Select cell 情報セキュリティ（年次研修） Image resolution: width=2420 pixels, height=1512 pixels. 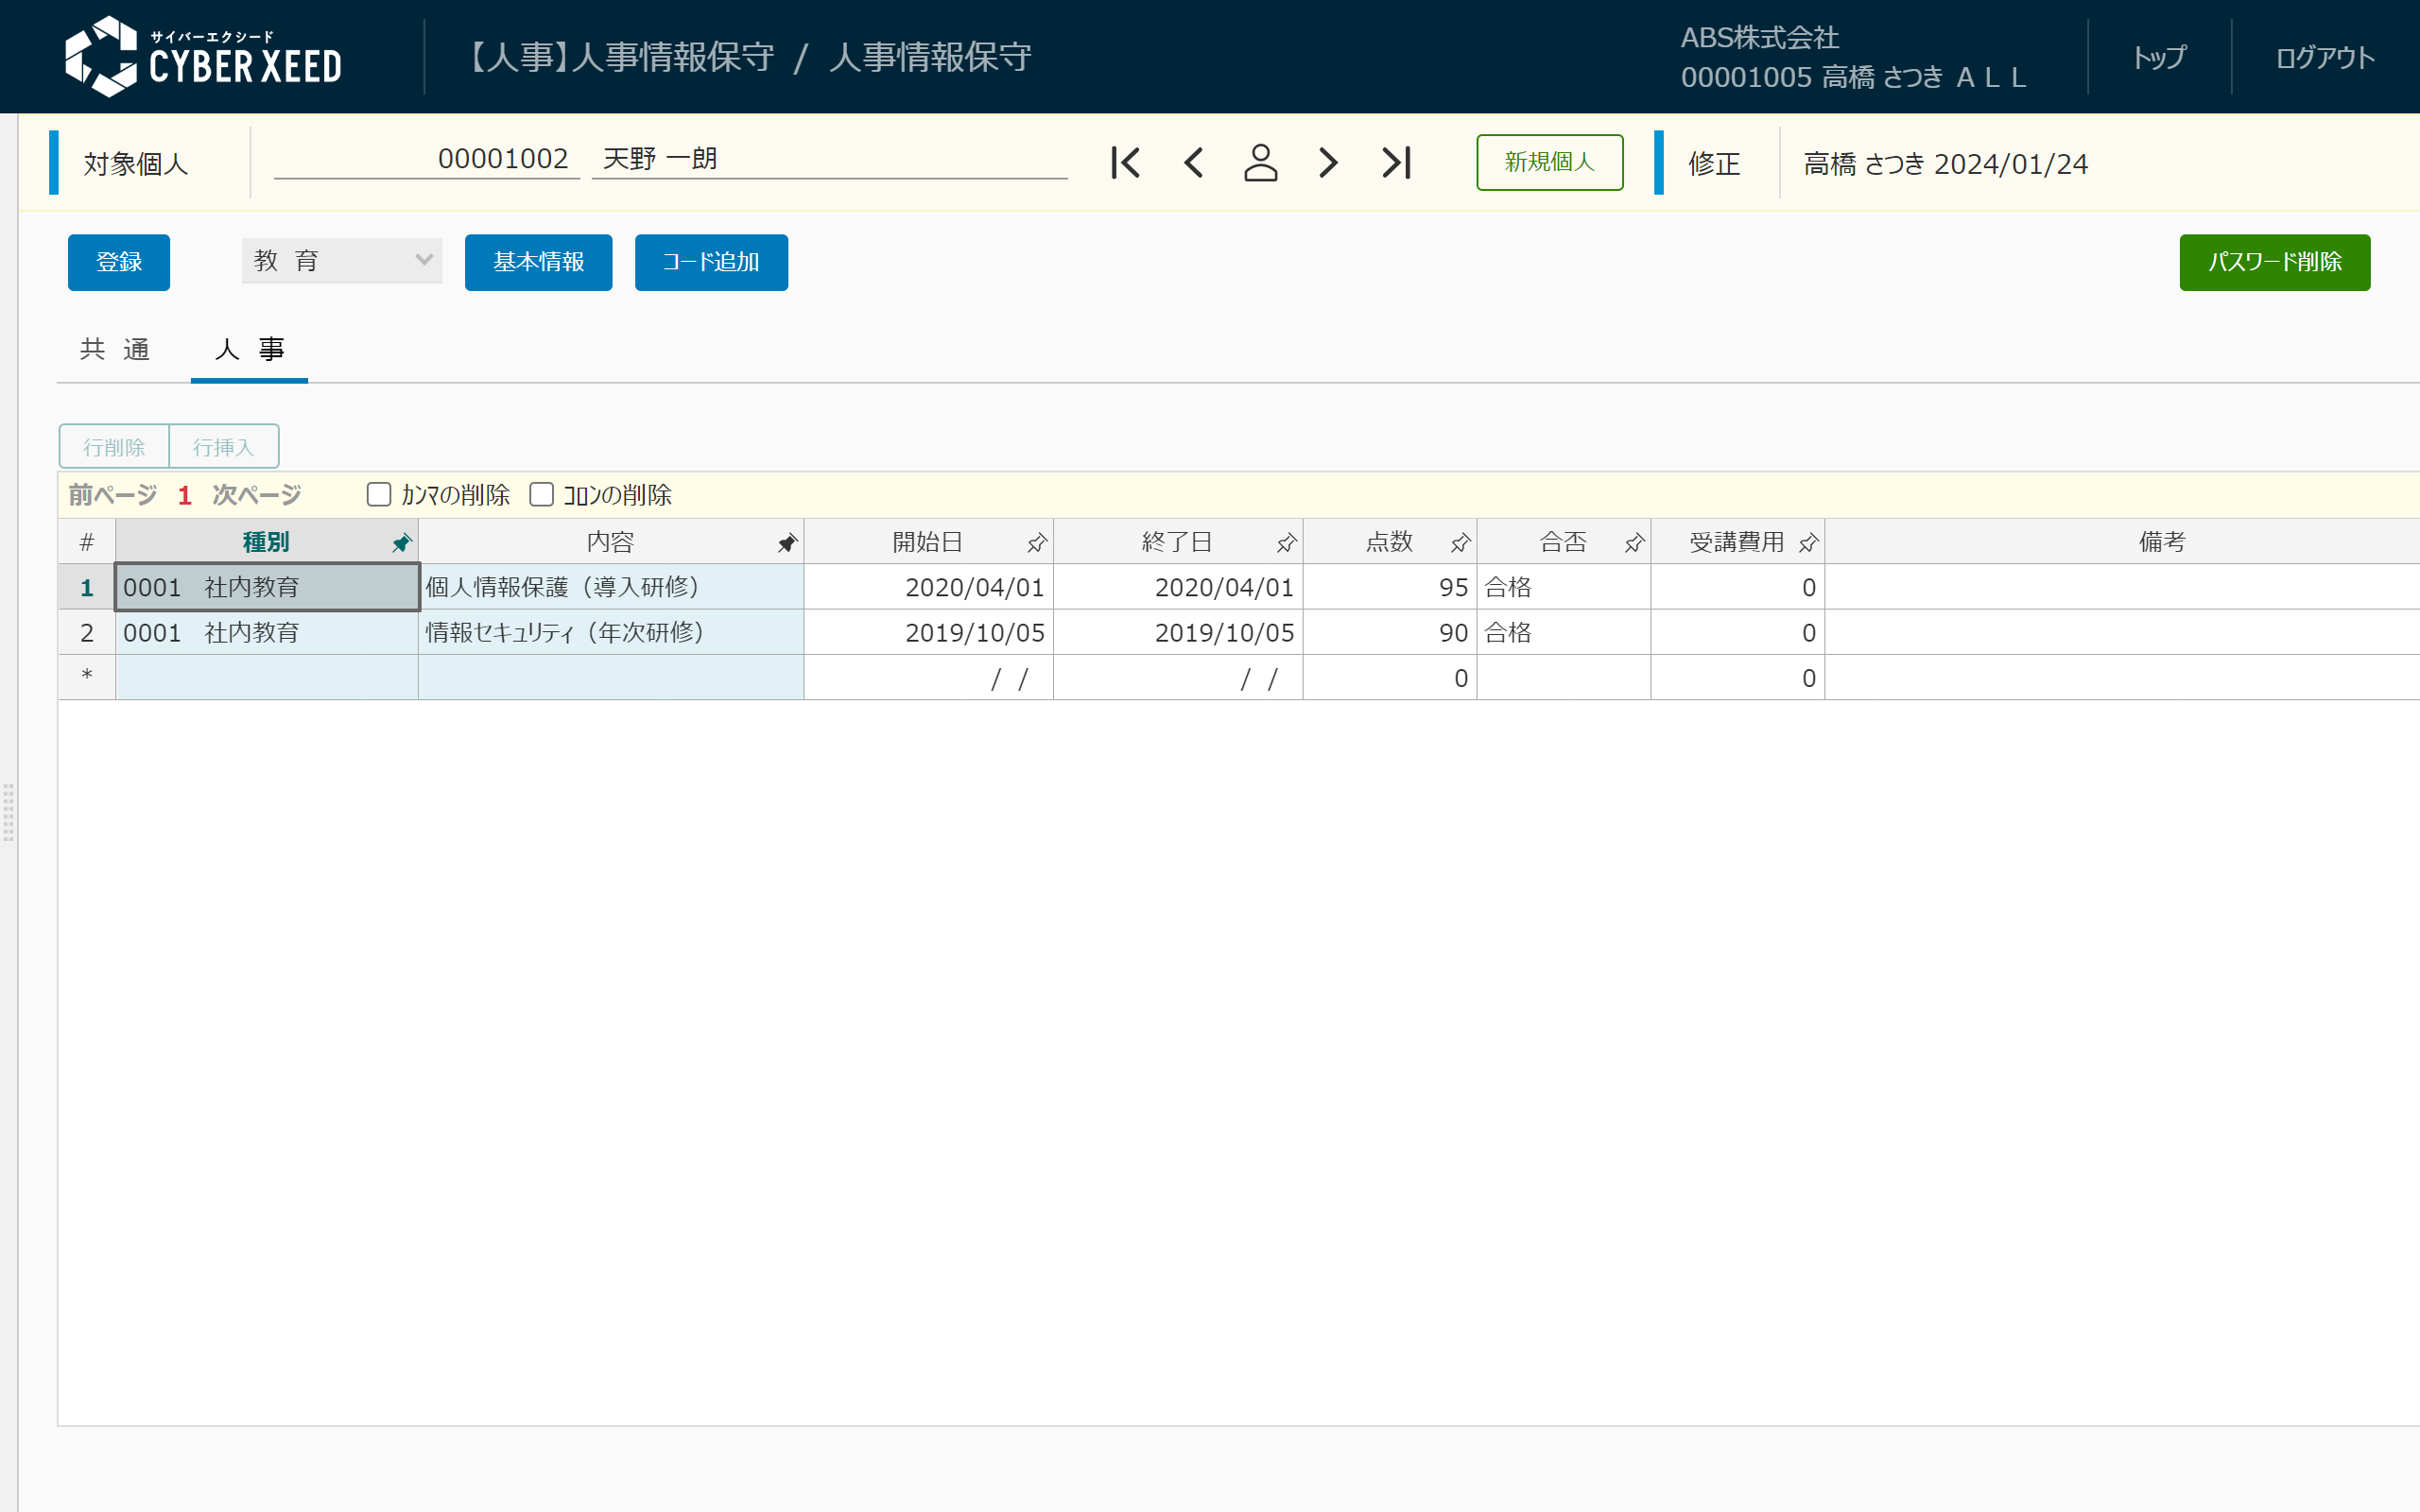(610, 633)
